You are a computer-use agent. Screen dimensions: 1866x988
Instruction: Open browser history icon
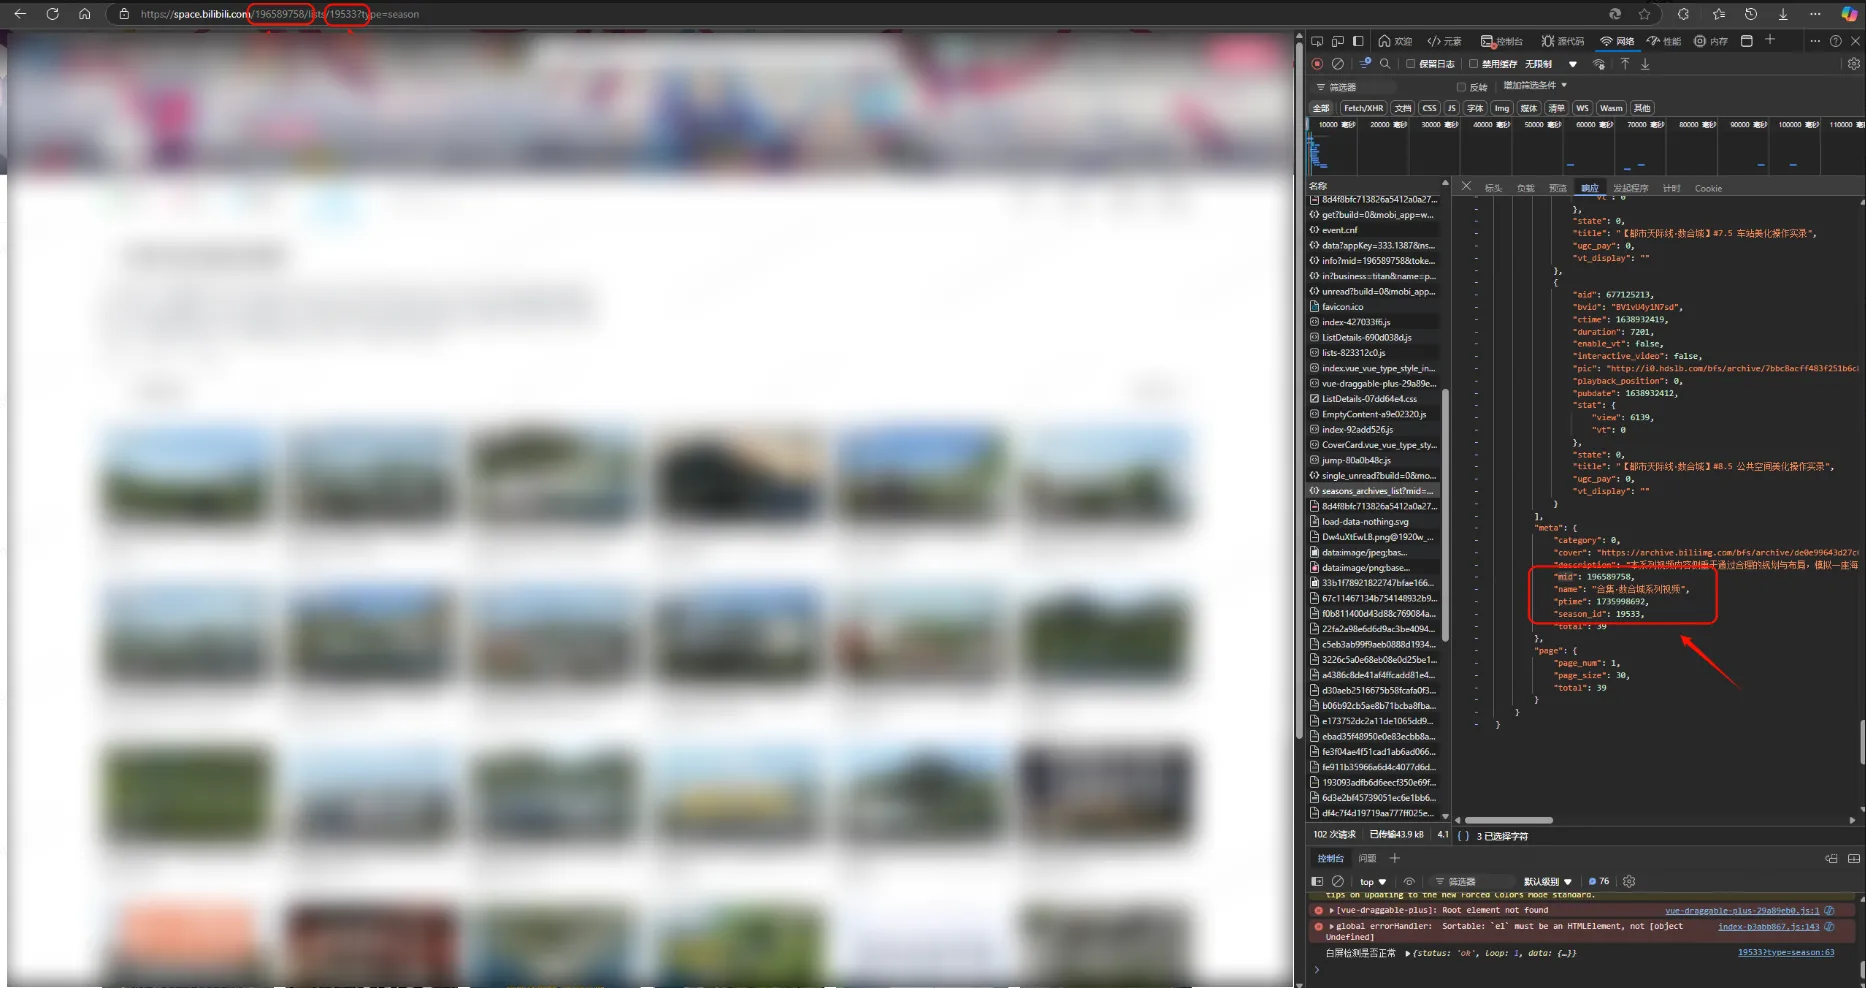coord(1751,14)
